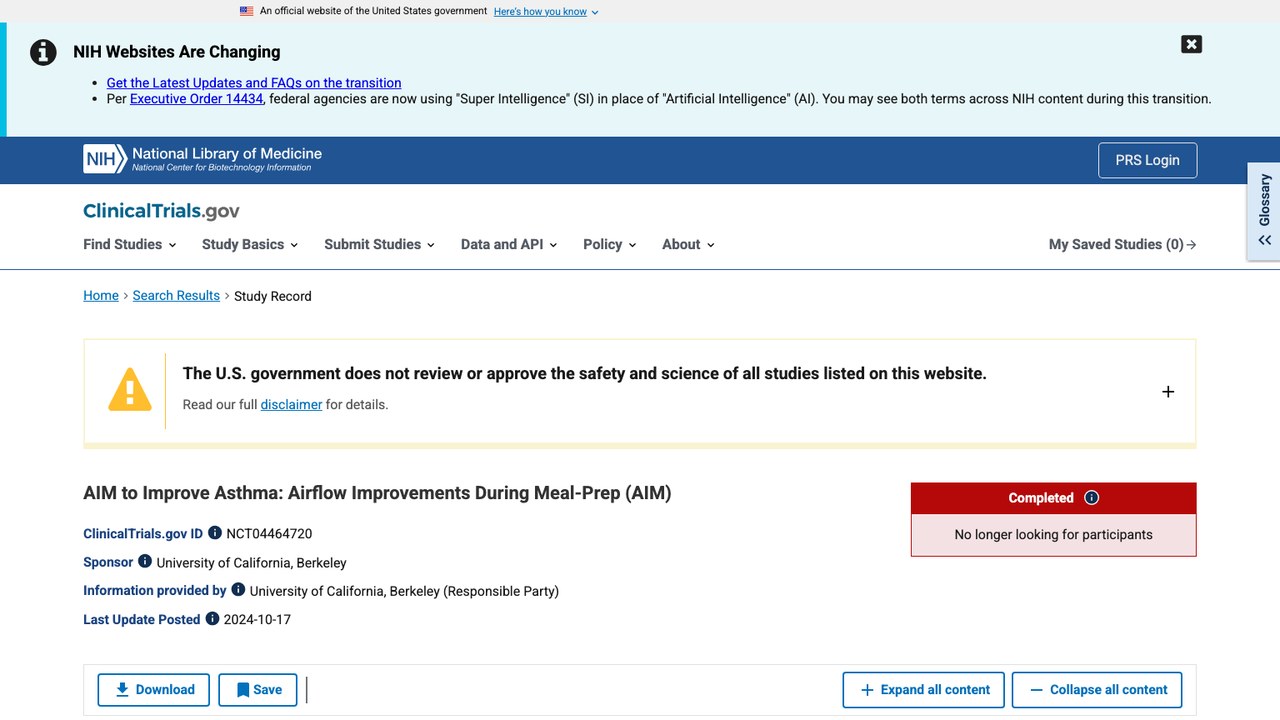The width and height of the screenshot is (1280, 720).
Task: Click the PRS Login button
Action: click(1147, 160)
